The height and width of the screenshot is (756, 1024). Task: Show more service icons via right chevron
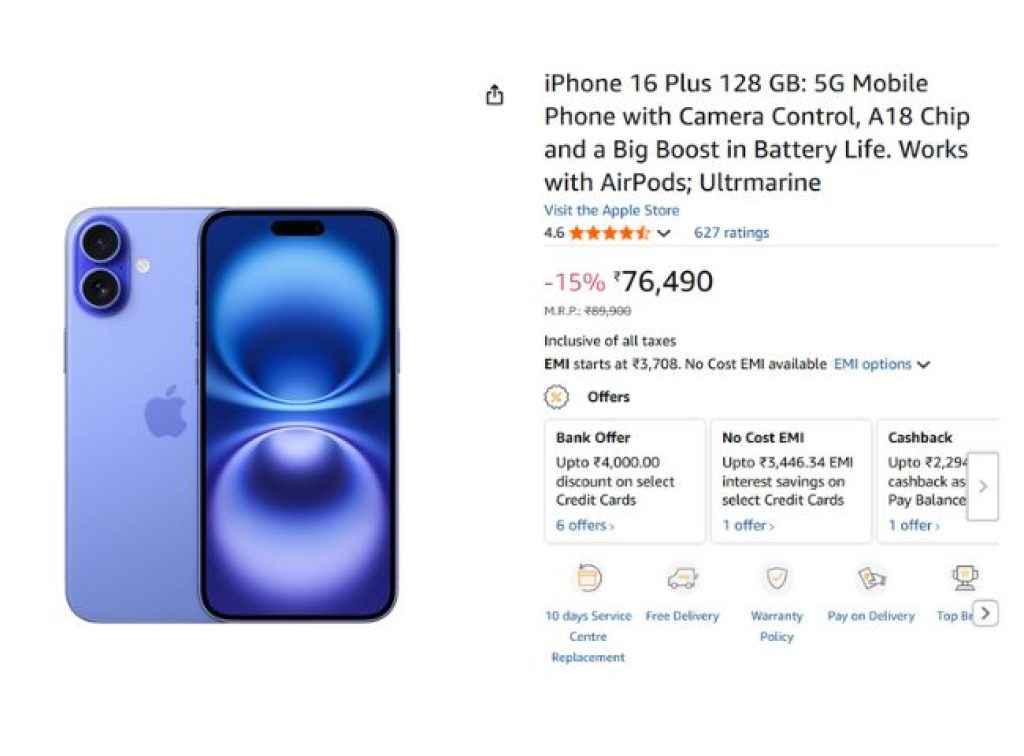pos(986,613)
